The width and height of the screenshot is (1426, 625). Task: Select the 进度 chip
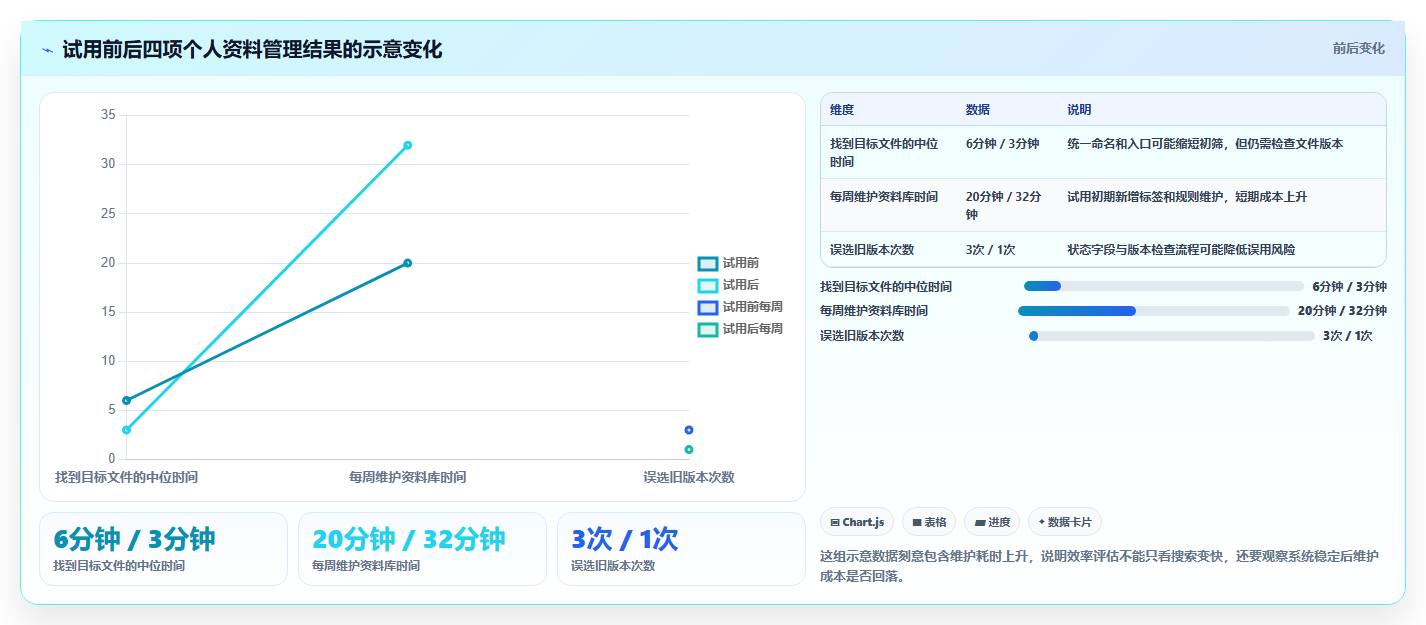coord(992,522)
